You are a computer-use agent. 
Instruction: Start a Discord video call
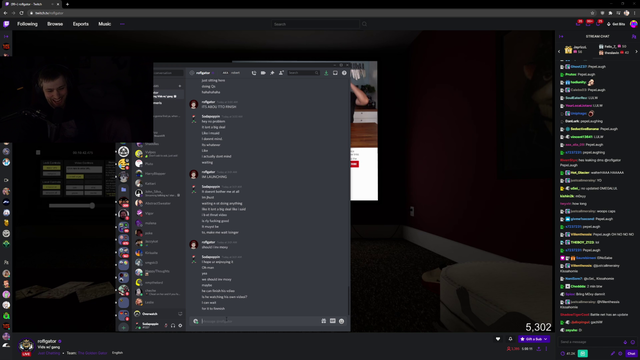pyautogui.click(x=263, y=73)
